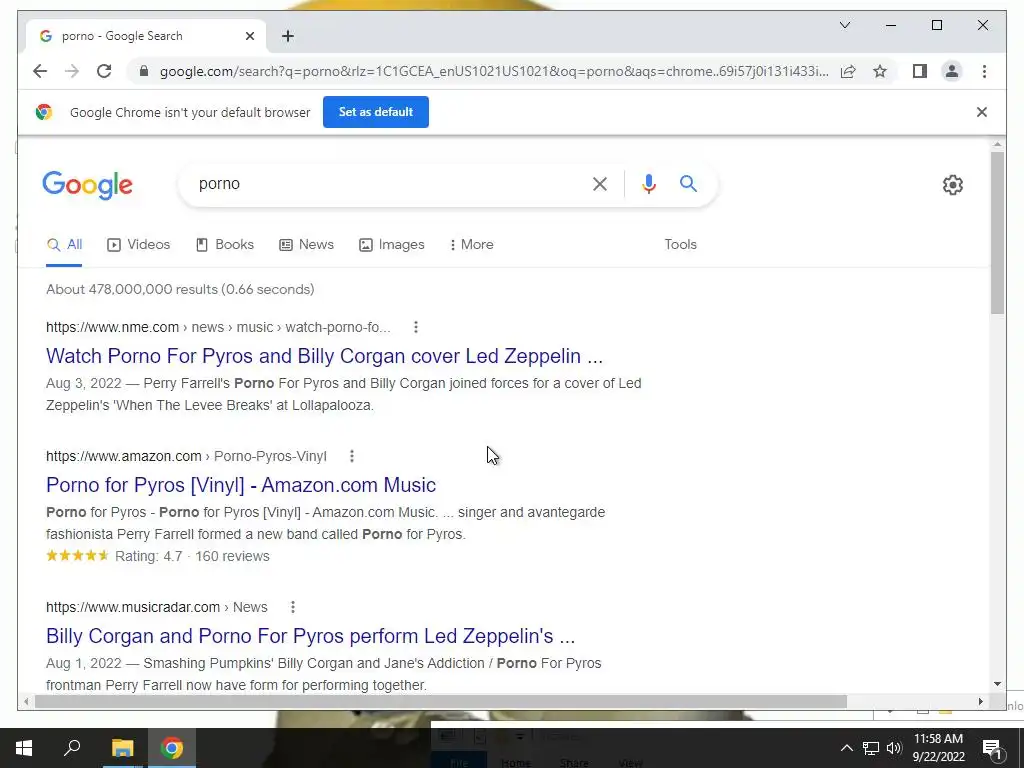
Task: Click the Rating: 4.7 · 160 reviews text
Action: [192, 556]
